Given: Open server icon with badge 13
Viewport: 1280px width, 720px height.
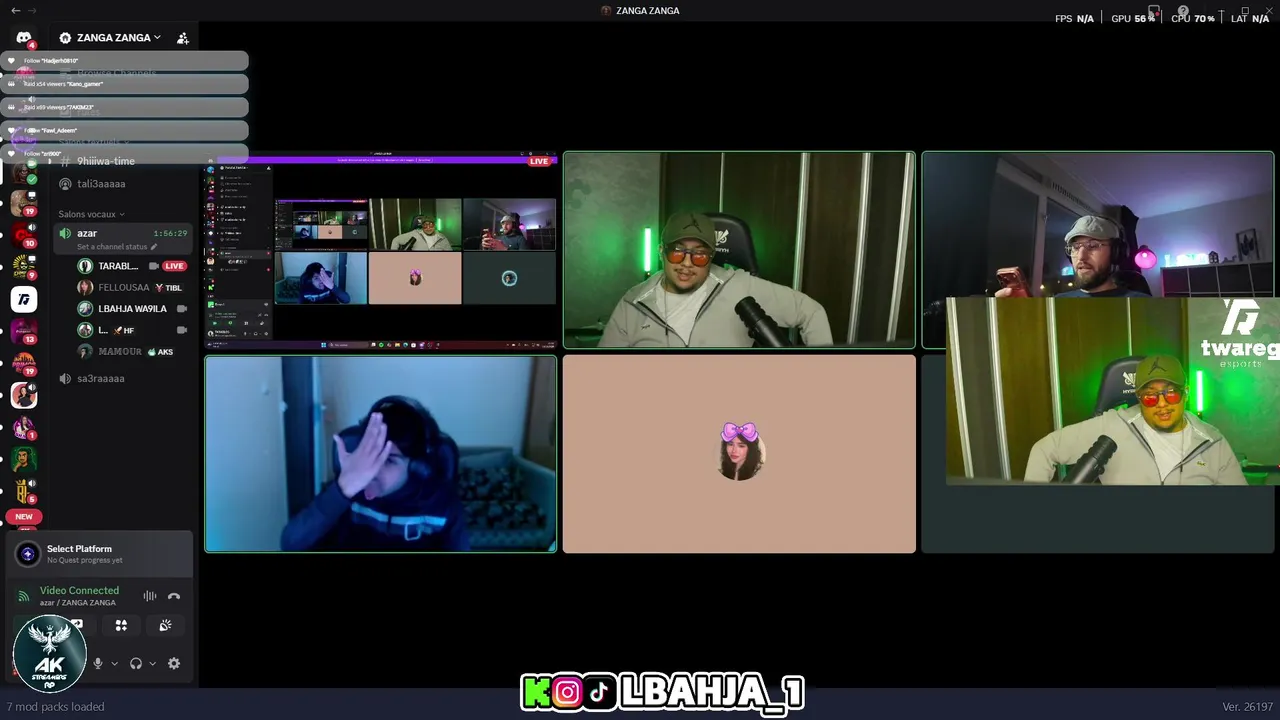Looking at the screenshot, I should 24,331.
